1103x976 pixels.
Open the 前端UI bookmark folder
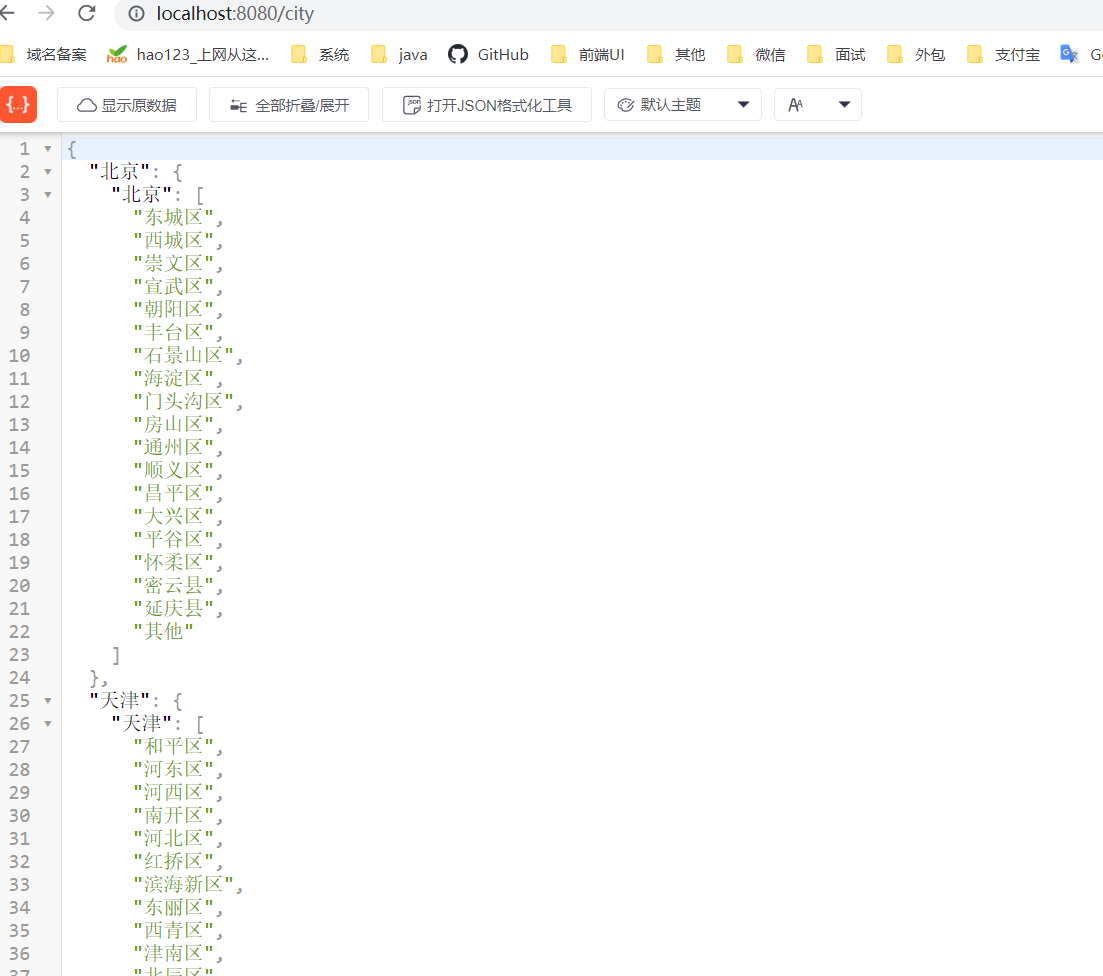588,54
